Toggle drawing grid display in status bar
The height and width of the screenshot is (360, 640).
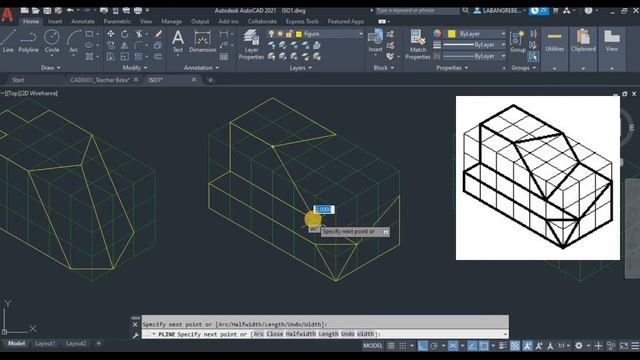(x=391, y=346)
